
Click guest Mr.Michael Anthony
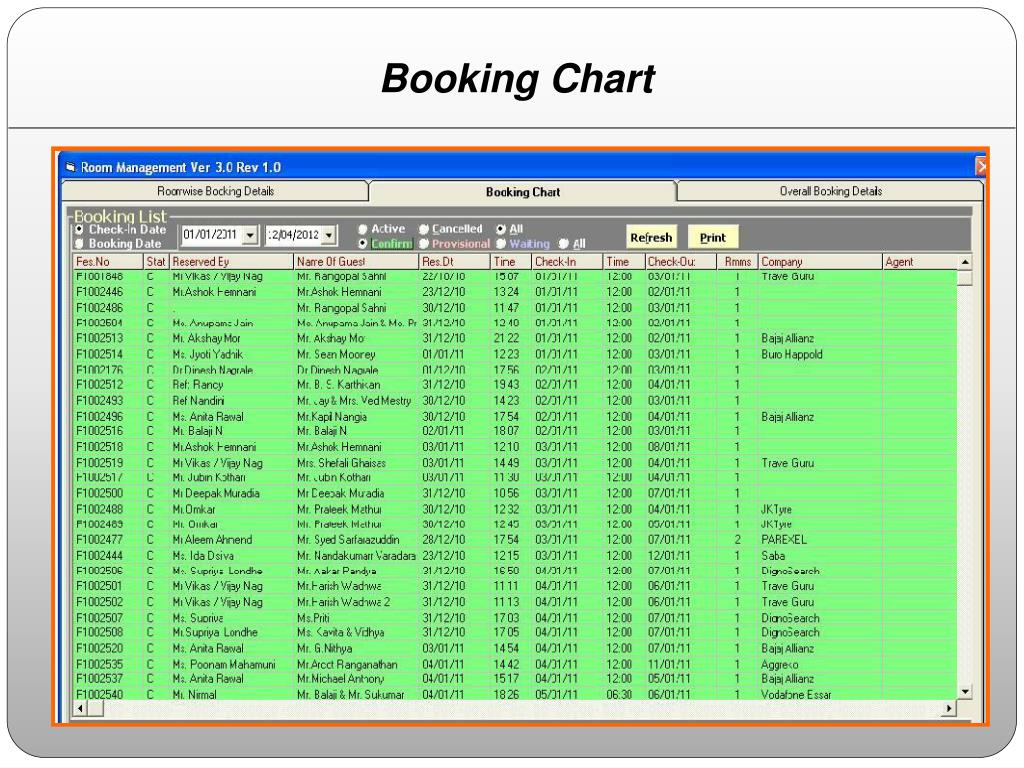(x=340, y=679)
